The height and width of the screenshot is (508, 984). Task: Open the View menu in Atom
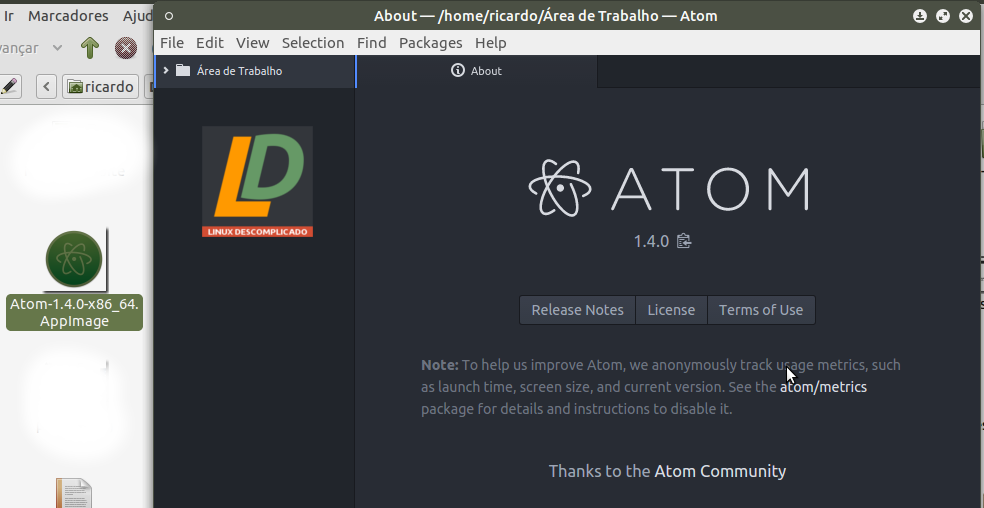click(x=252, y=43)
